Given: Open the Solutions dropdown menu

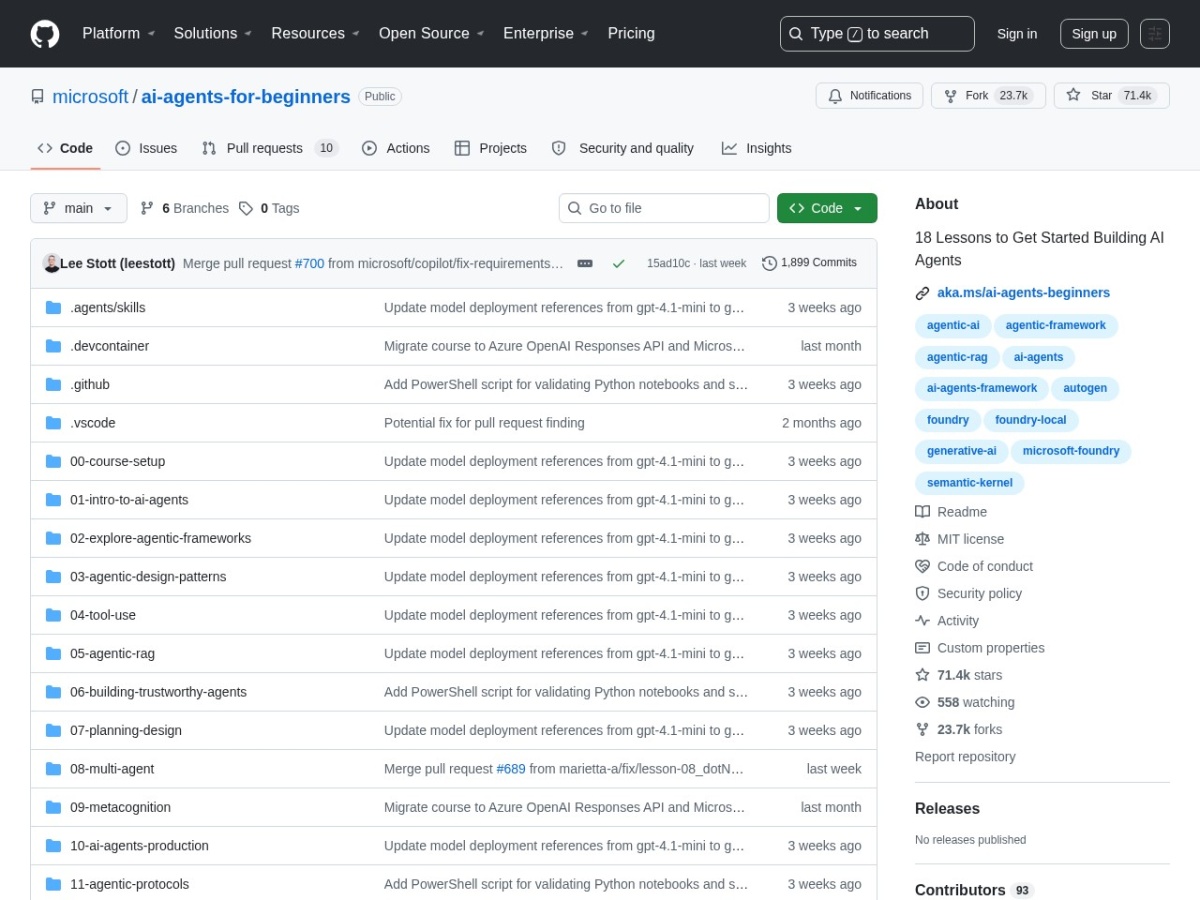Looking at the screenshot, I should pyautogui.click(x=212, y=33).
